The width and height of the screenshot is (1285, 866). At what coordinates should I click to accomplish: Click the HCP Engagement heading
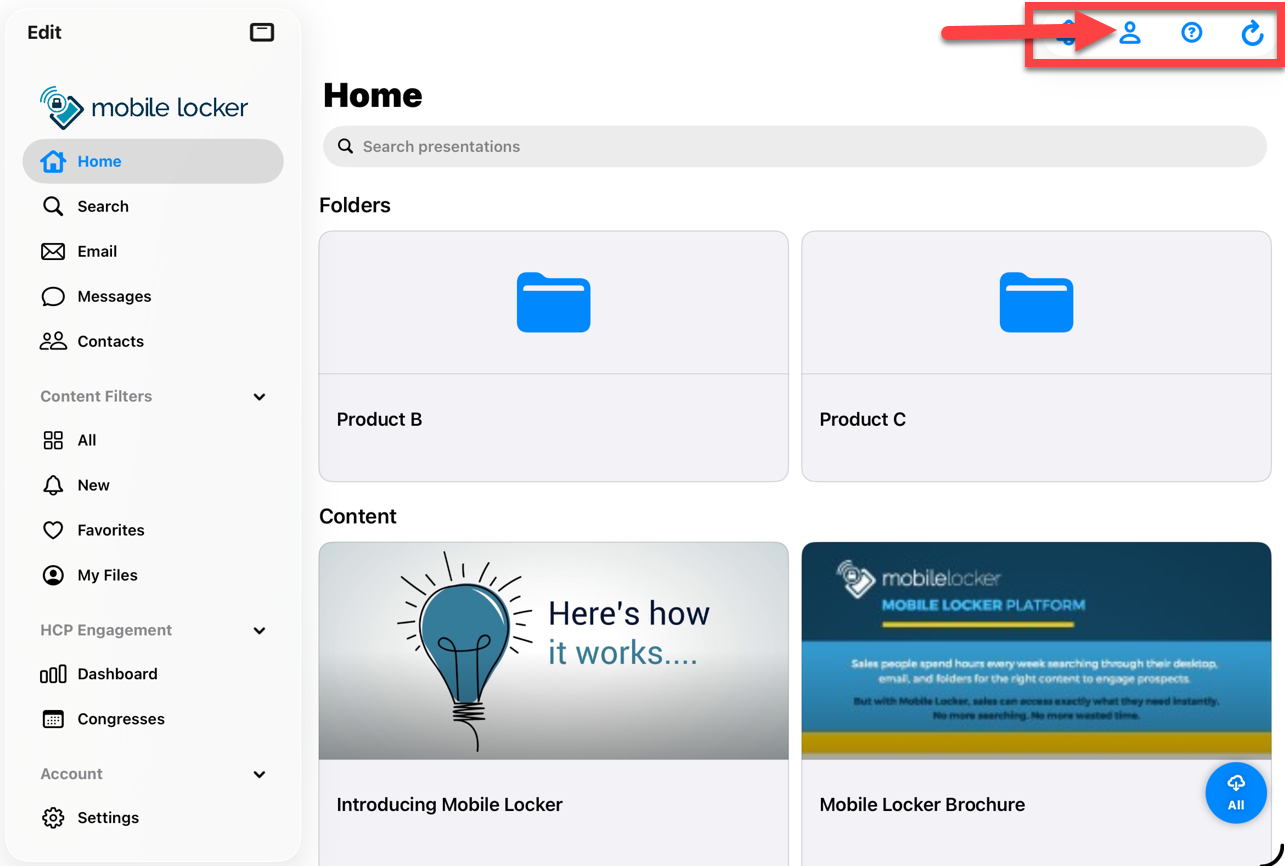(106, 631)
